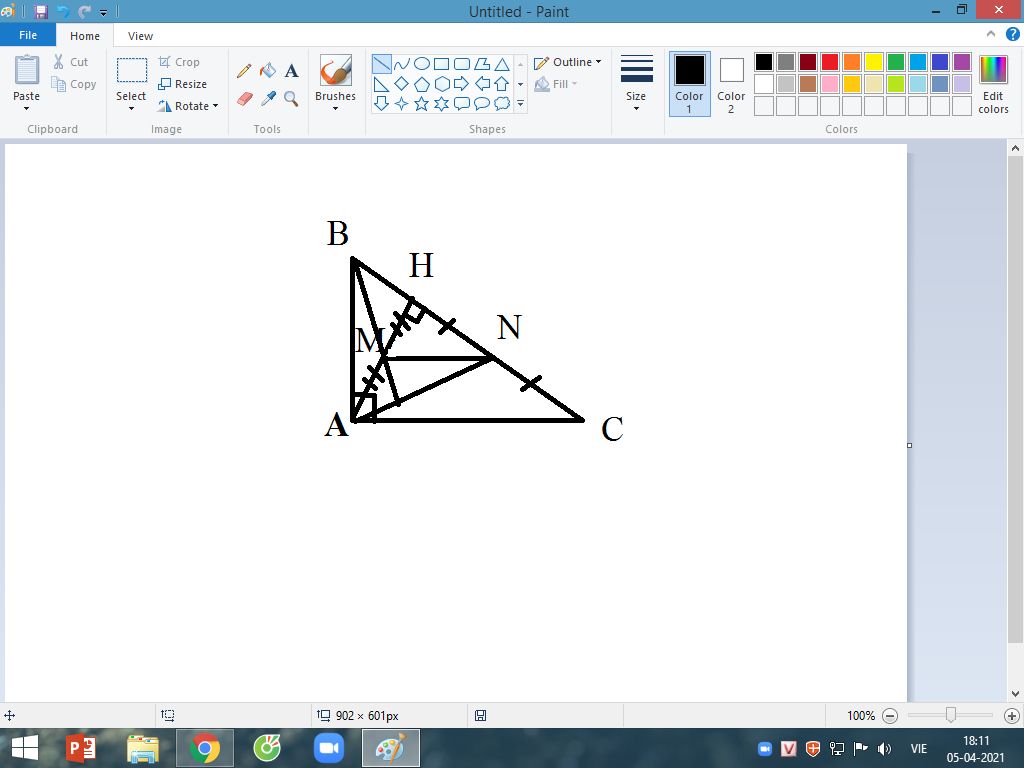Screen dimensions: 1024x768
Task: Choose the Six-point star shape
Action: click(x=441, y=103)
